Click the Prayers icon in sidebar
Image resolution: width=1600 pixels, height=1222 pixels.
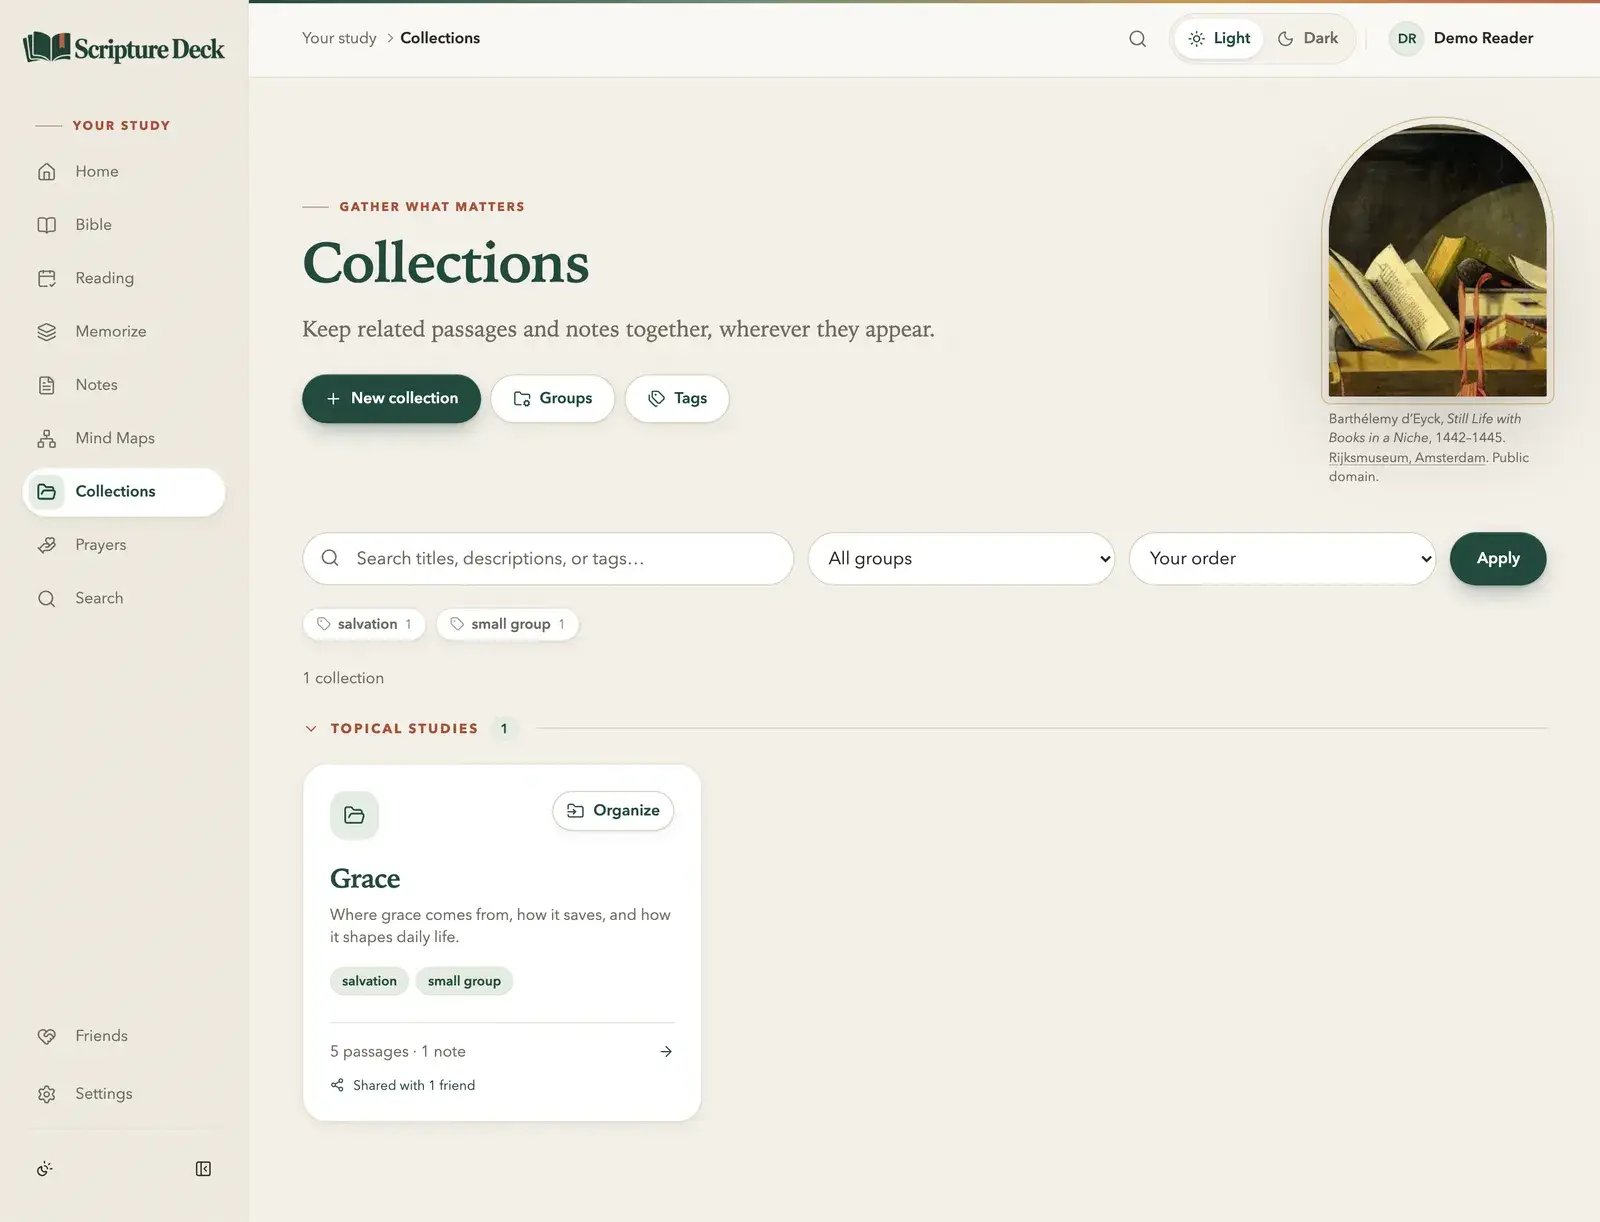pos(47,545)
